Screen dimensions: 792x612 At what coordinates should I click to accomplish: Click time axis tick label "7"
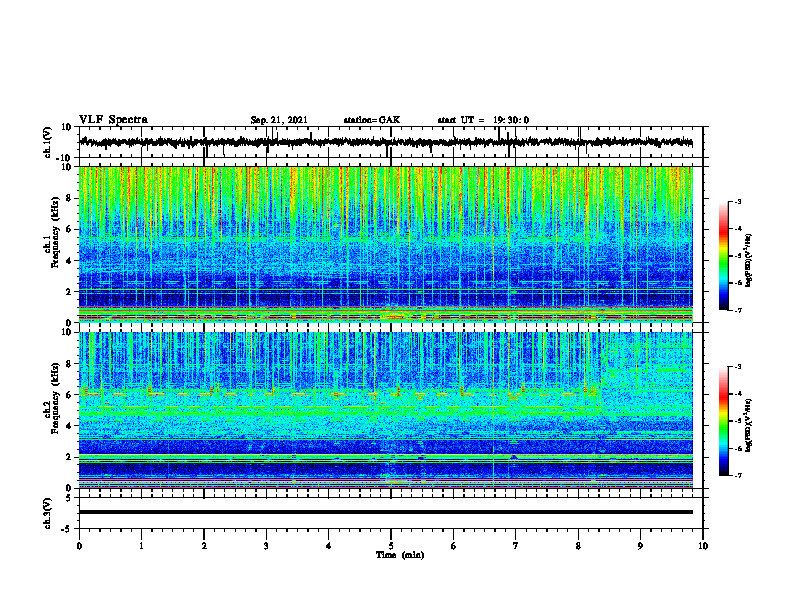click(516, 546)
